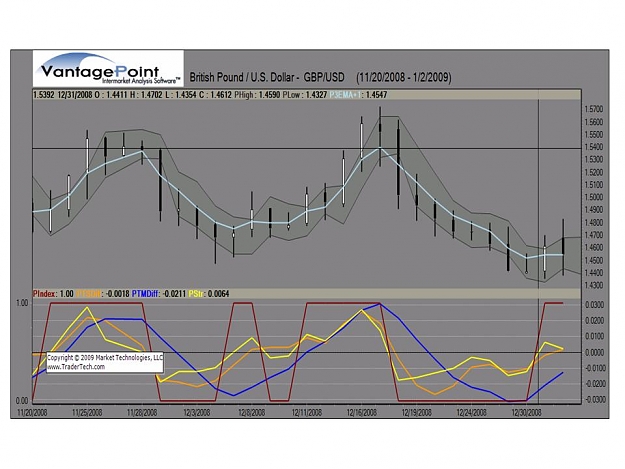The image size is (625, 469).
Task: Click the 0.0000 indicator axis label
Action: (595, 352)
